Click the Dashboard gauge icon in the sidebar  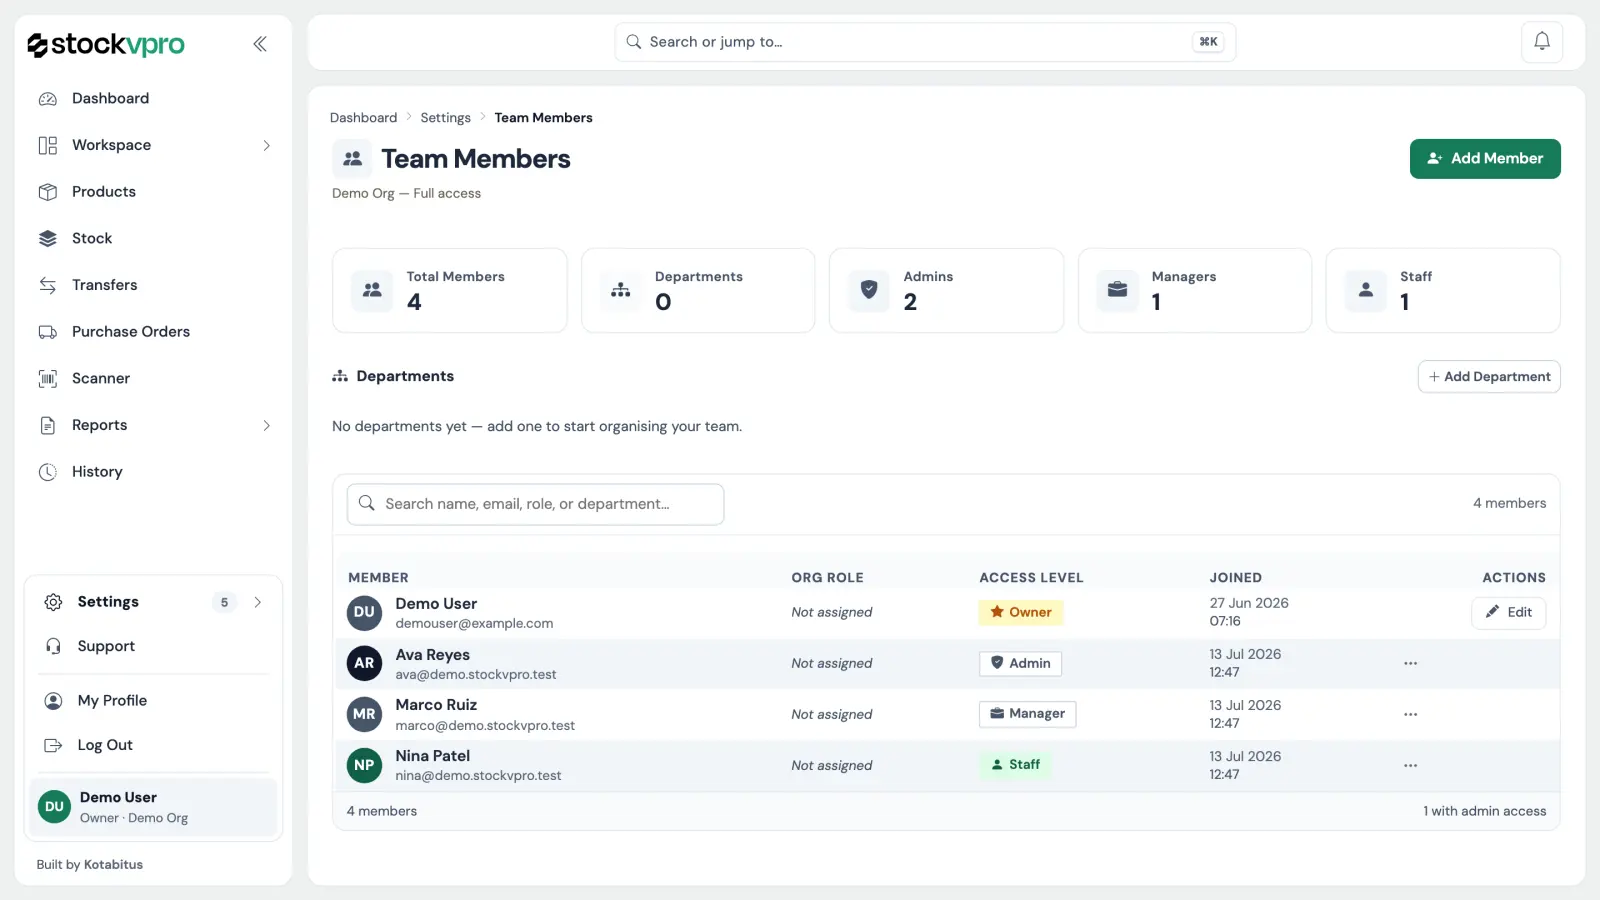[x=48, y=98]
